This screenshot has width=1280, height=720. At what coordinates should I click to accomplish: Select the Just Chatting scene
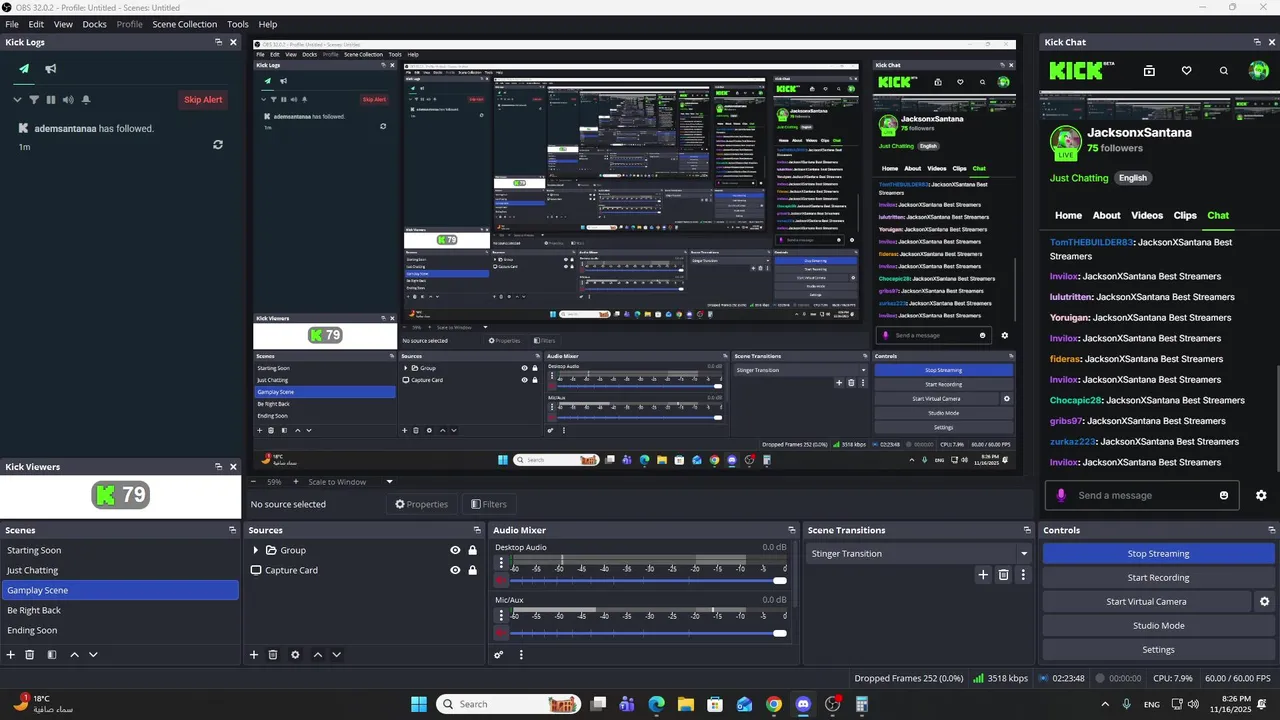coord(120,570)
